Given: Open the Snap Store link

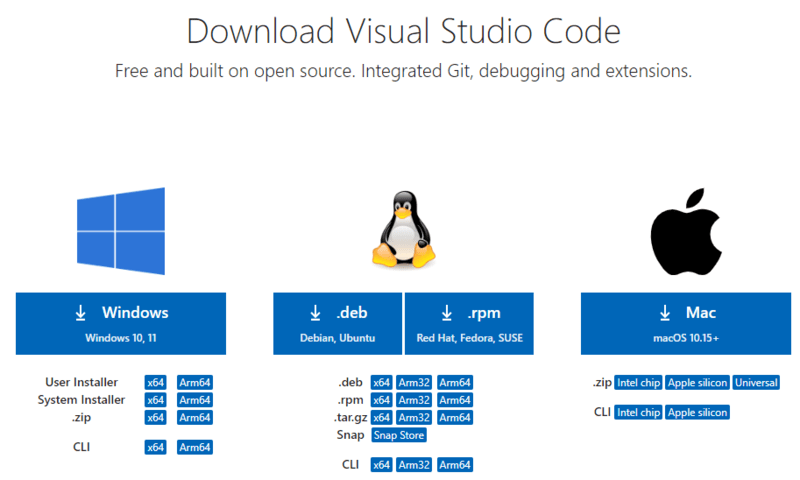Looking at the screenshot, I should point(399,435).
